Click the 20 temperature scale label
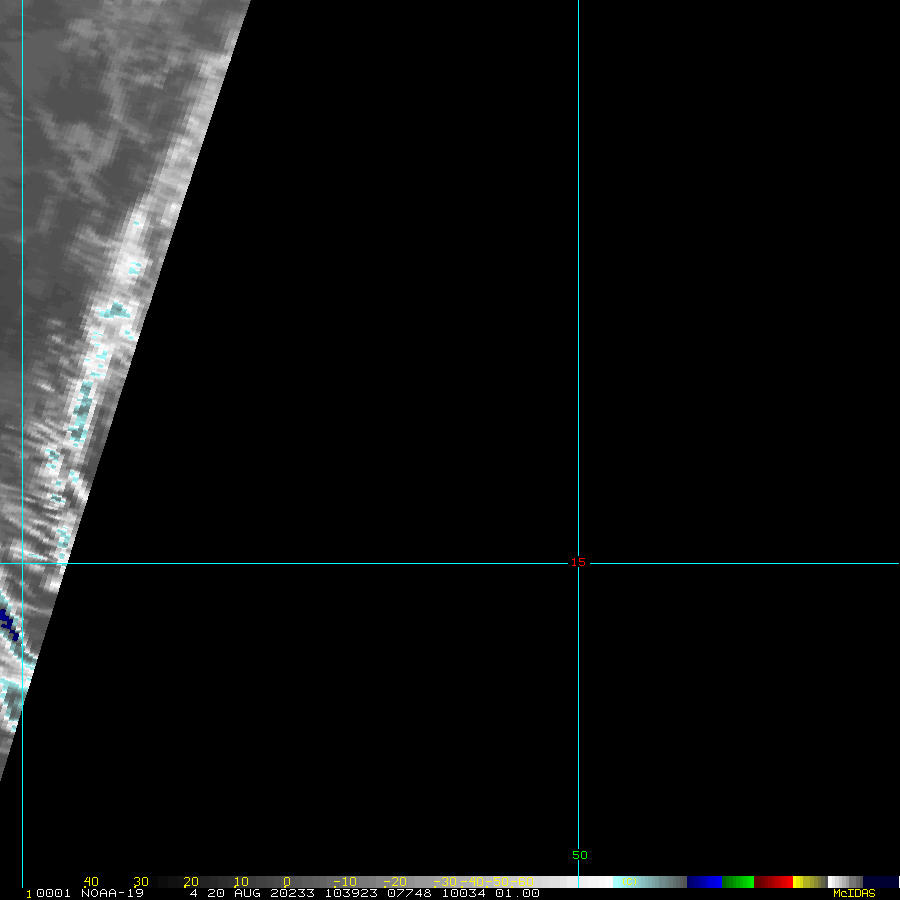Image resolution: width=900 pixels, height=900 pixels. click(191, 882)
